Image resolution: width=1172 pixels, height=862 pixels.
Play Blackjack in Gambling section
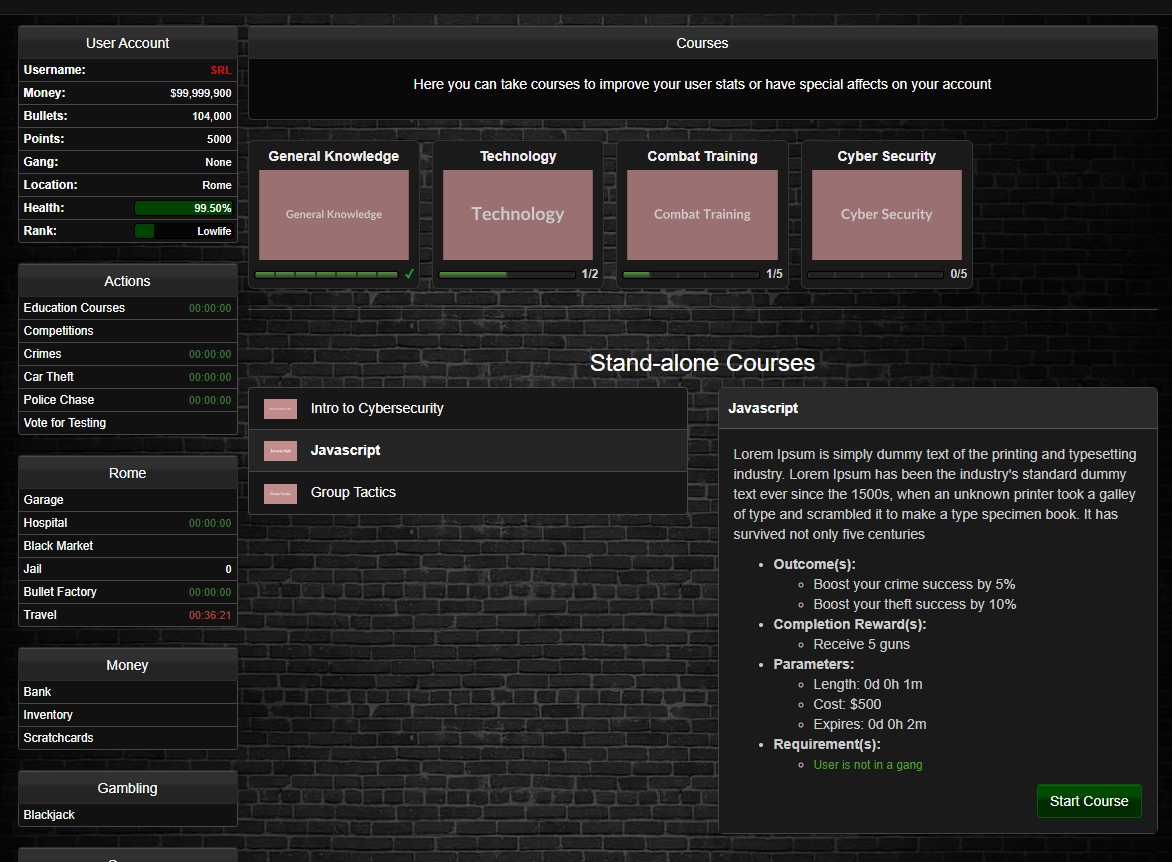coord(50,815)
